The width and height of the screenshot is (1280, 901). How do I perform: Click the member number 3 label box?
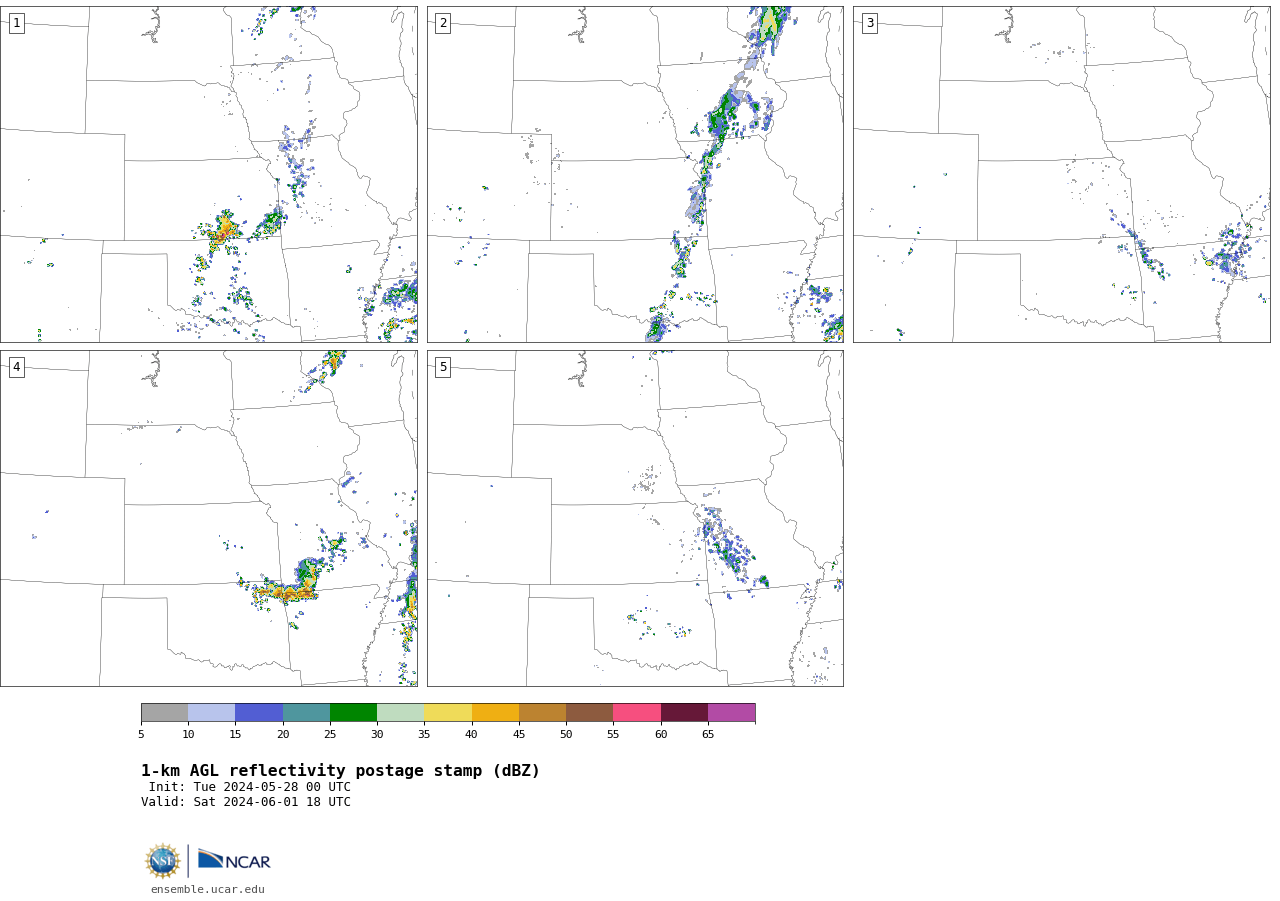869,23
